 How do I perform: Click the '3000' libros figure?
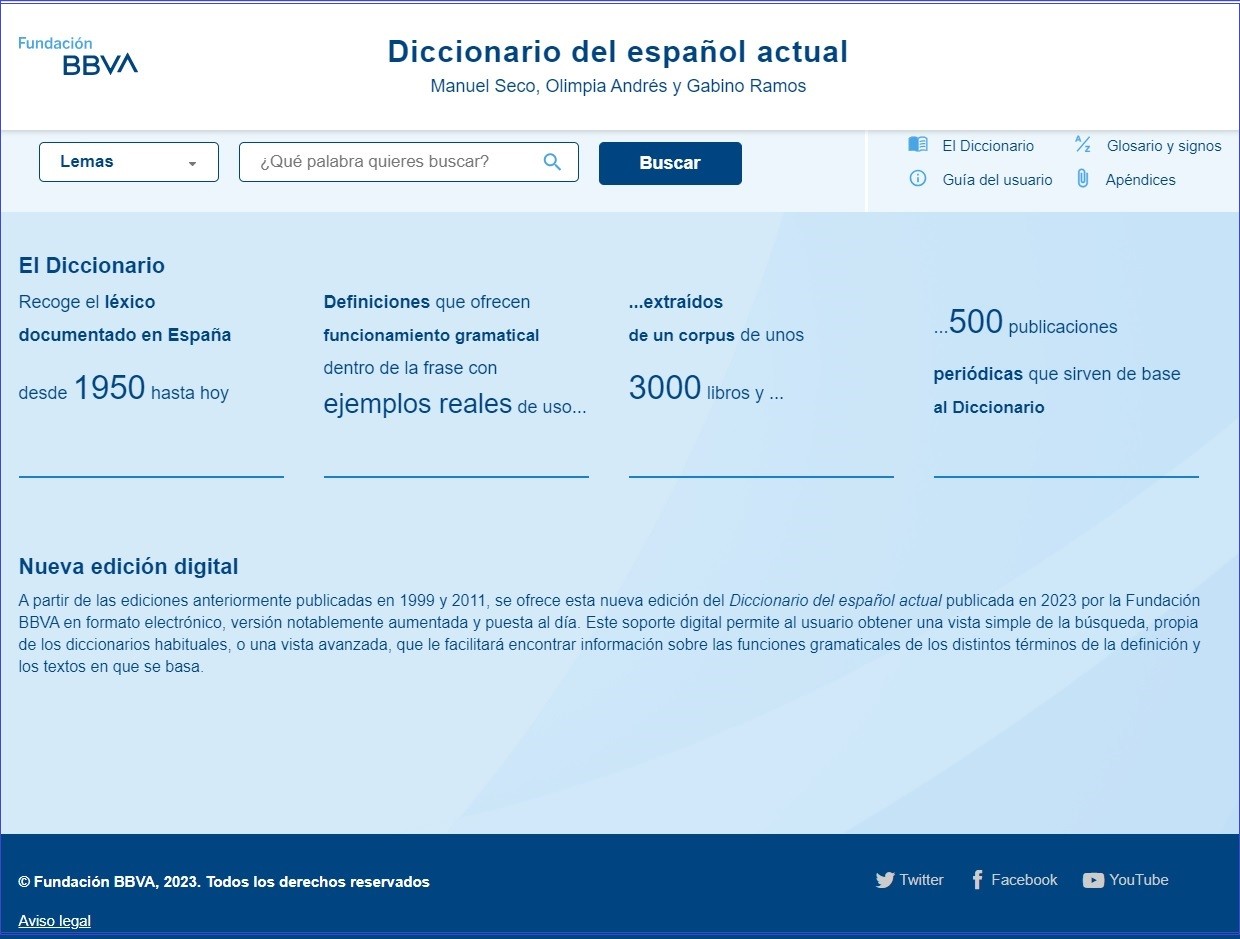tap(665, 387)
